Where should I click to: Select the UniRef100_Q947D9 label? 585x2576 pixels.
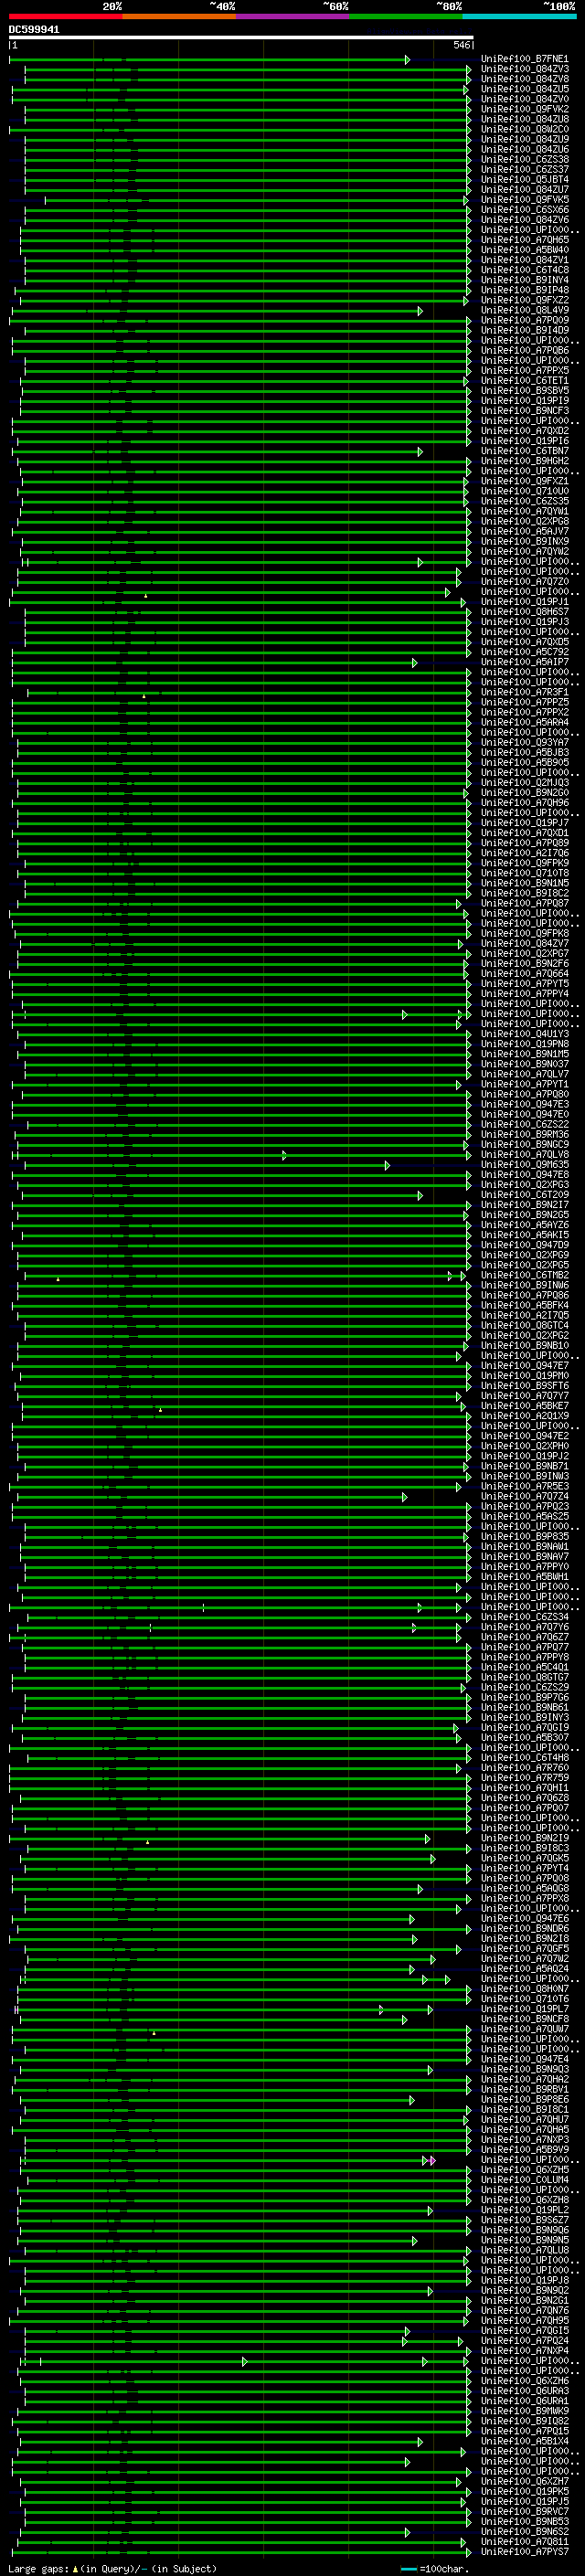point(525,1245)
